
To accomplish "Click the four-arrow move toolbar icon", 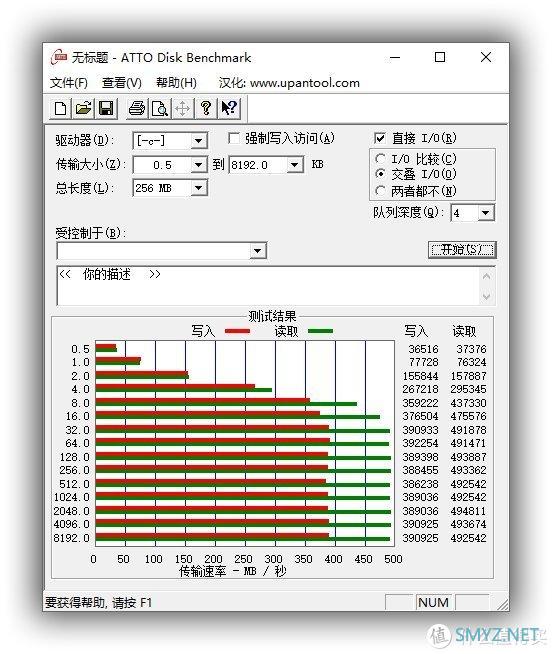I will tap(183, 109).
